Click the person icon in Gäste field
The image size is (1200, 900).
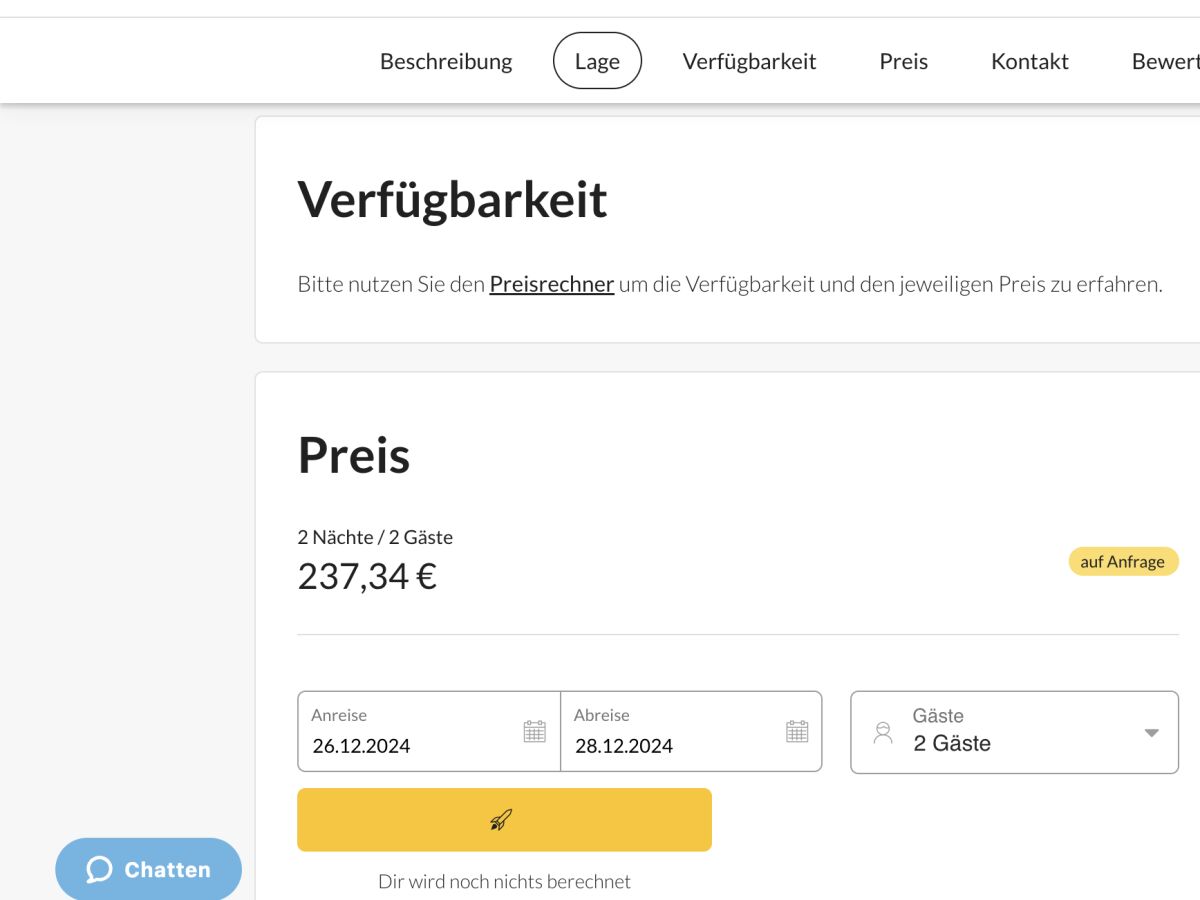tap(883, 732)
